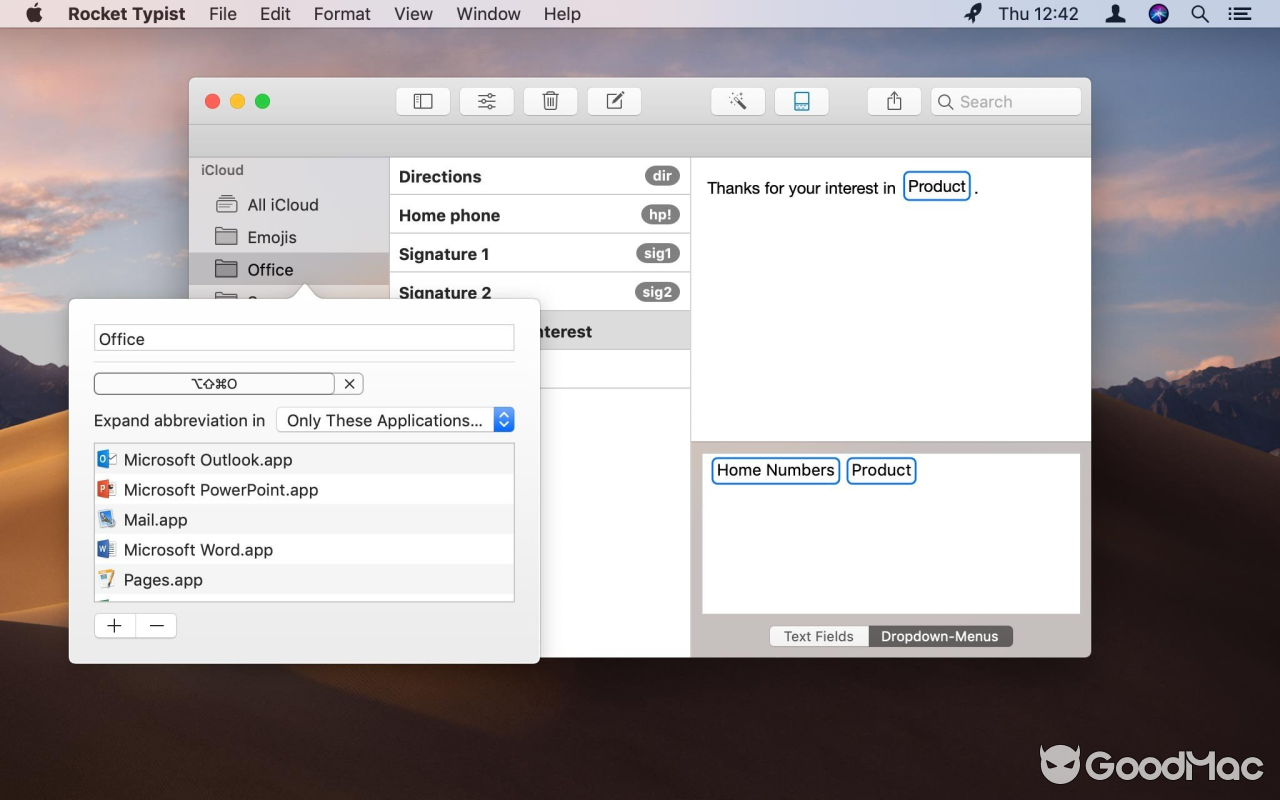Create a new snippet with compose icon
This screenshot has width=1280, height=800.
614,100
